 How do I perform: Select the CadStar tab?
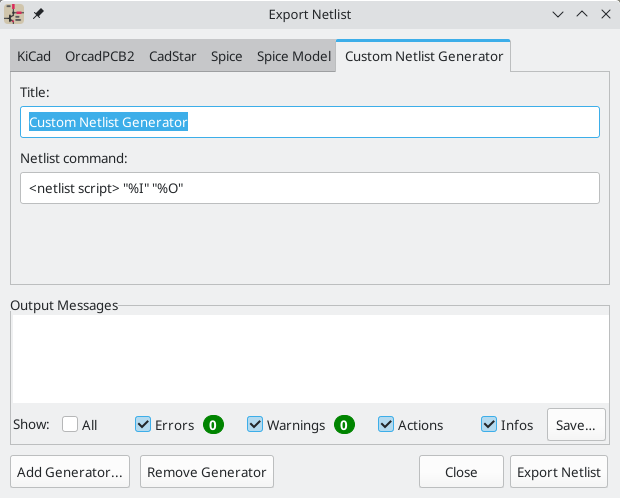[x=172, y=57]
